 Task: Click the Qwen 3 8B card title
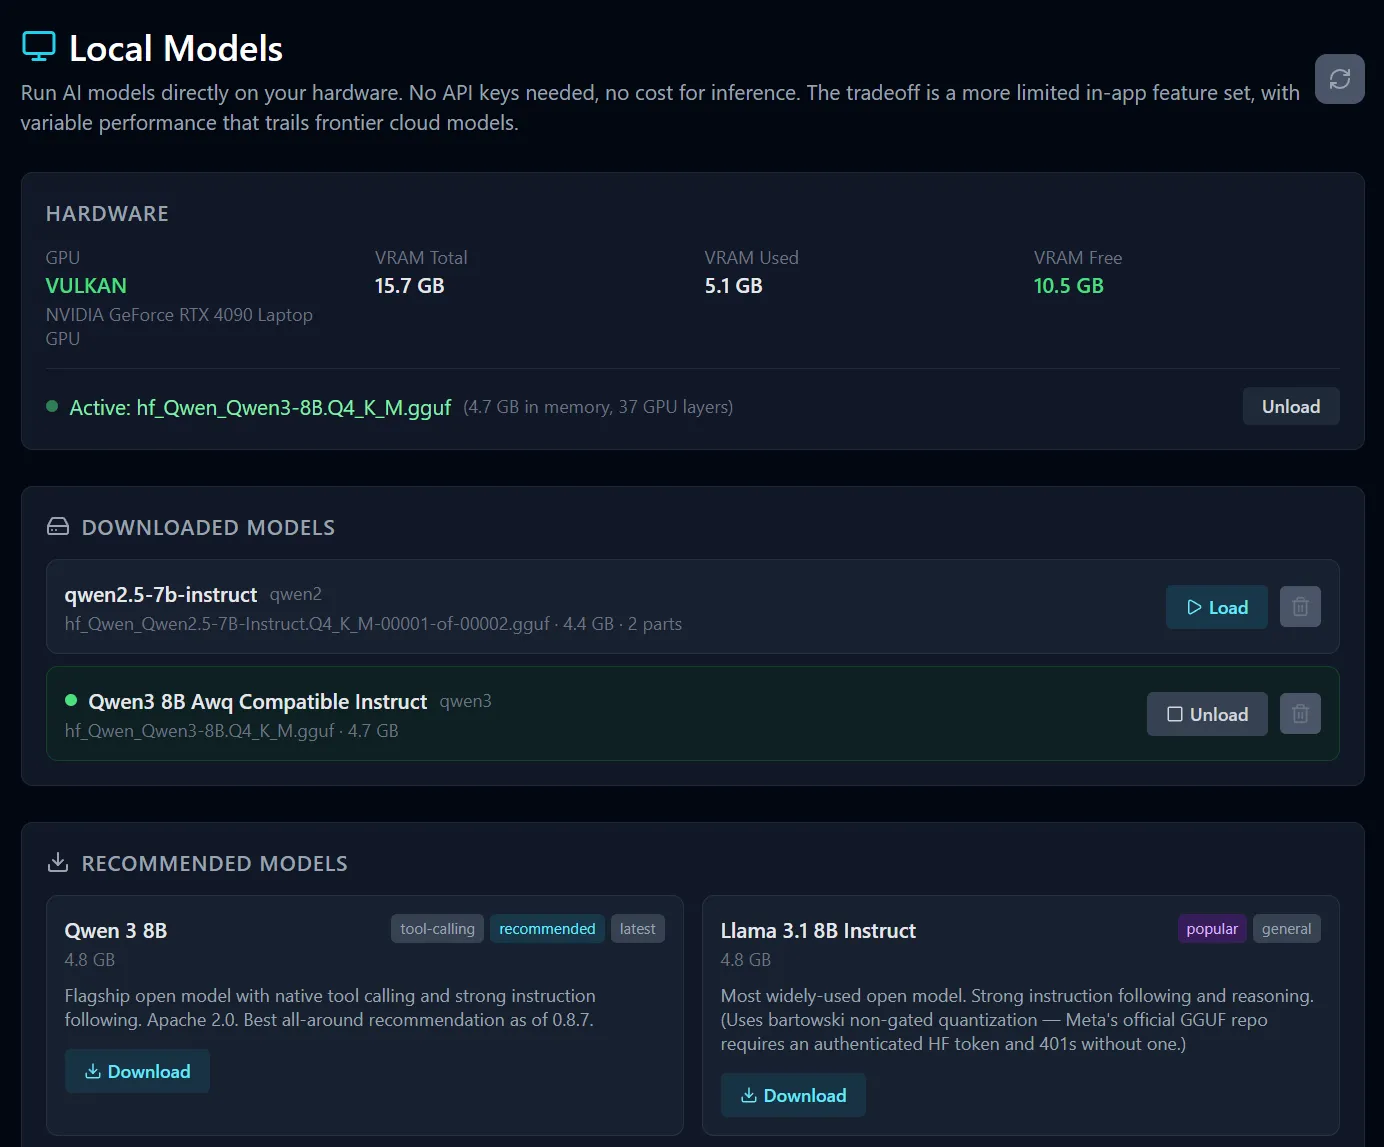[x=116, y=931]
